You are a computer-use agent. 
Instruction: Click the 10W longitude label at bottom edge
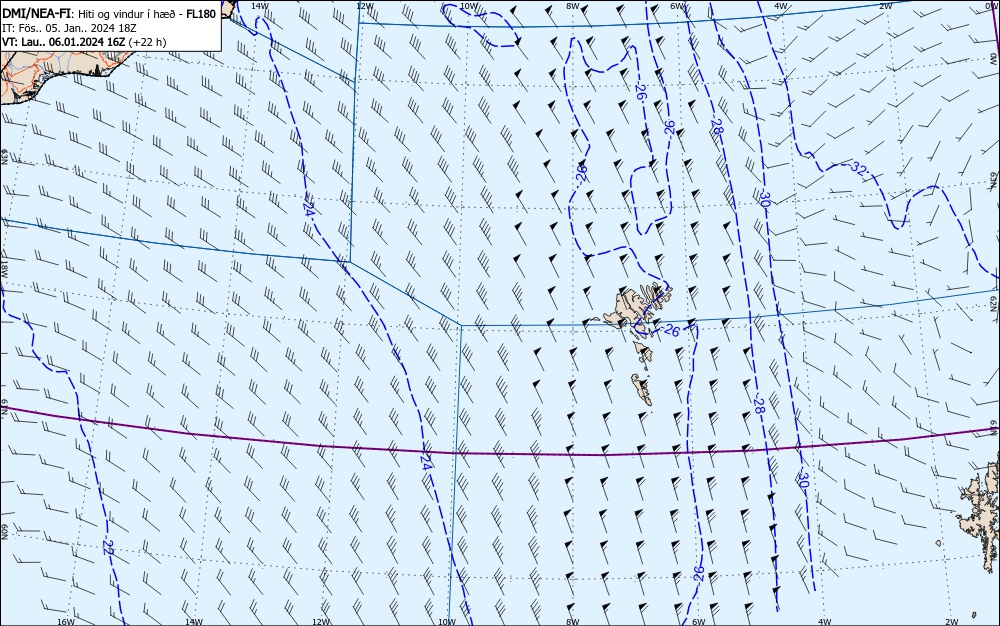(447, 622)
